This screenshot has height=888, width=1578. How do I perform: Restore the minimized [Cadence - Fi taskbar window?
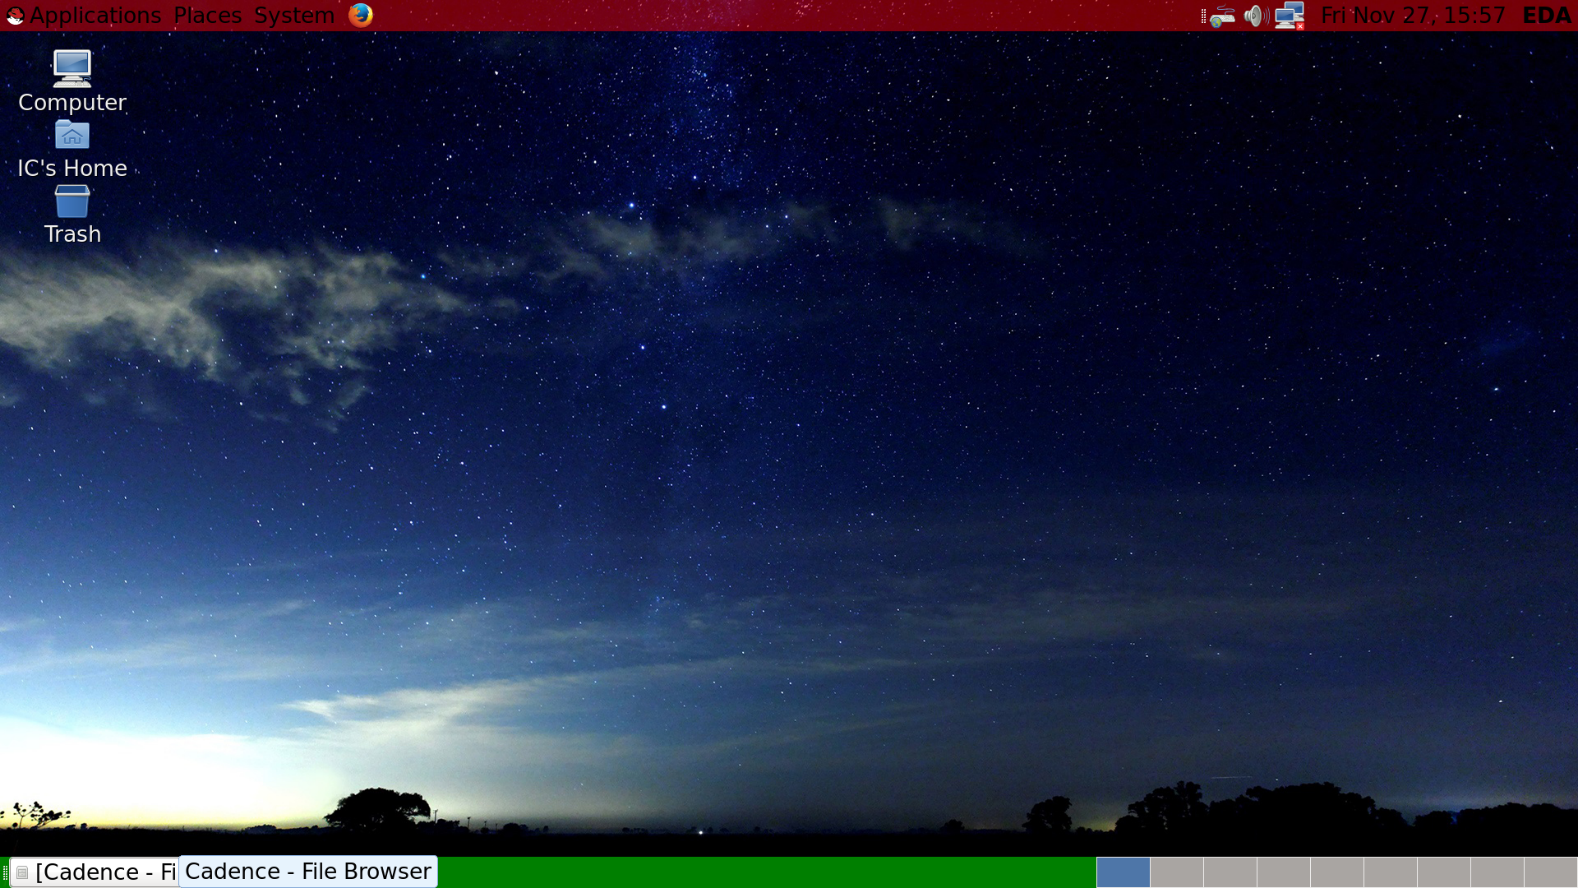(96, 872)
